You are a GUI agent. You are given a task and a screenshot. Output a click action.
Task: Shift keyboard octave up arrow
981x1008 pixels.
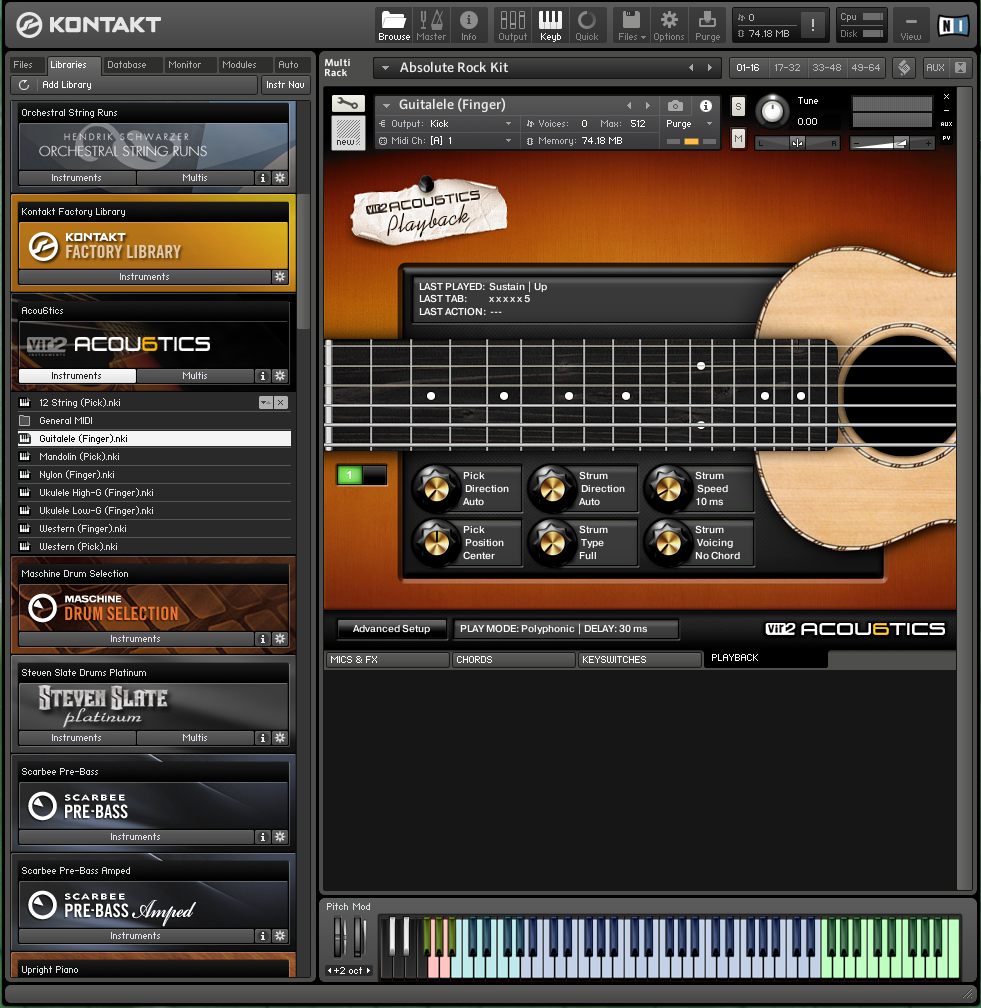coord(368,970)
